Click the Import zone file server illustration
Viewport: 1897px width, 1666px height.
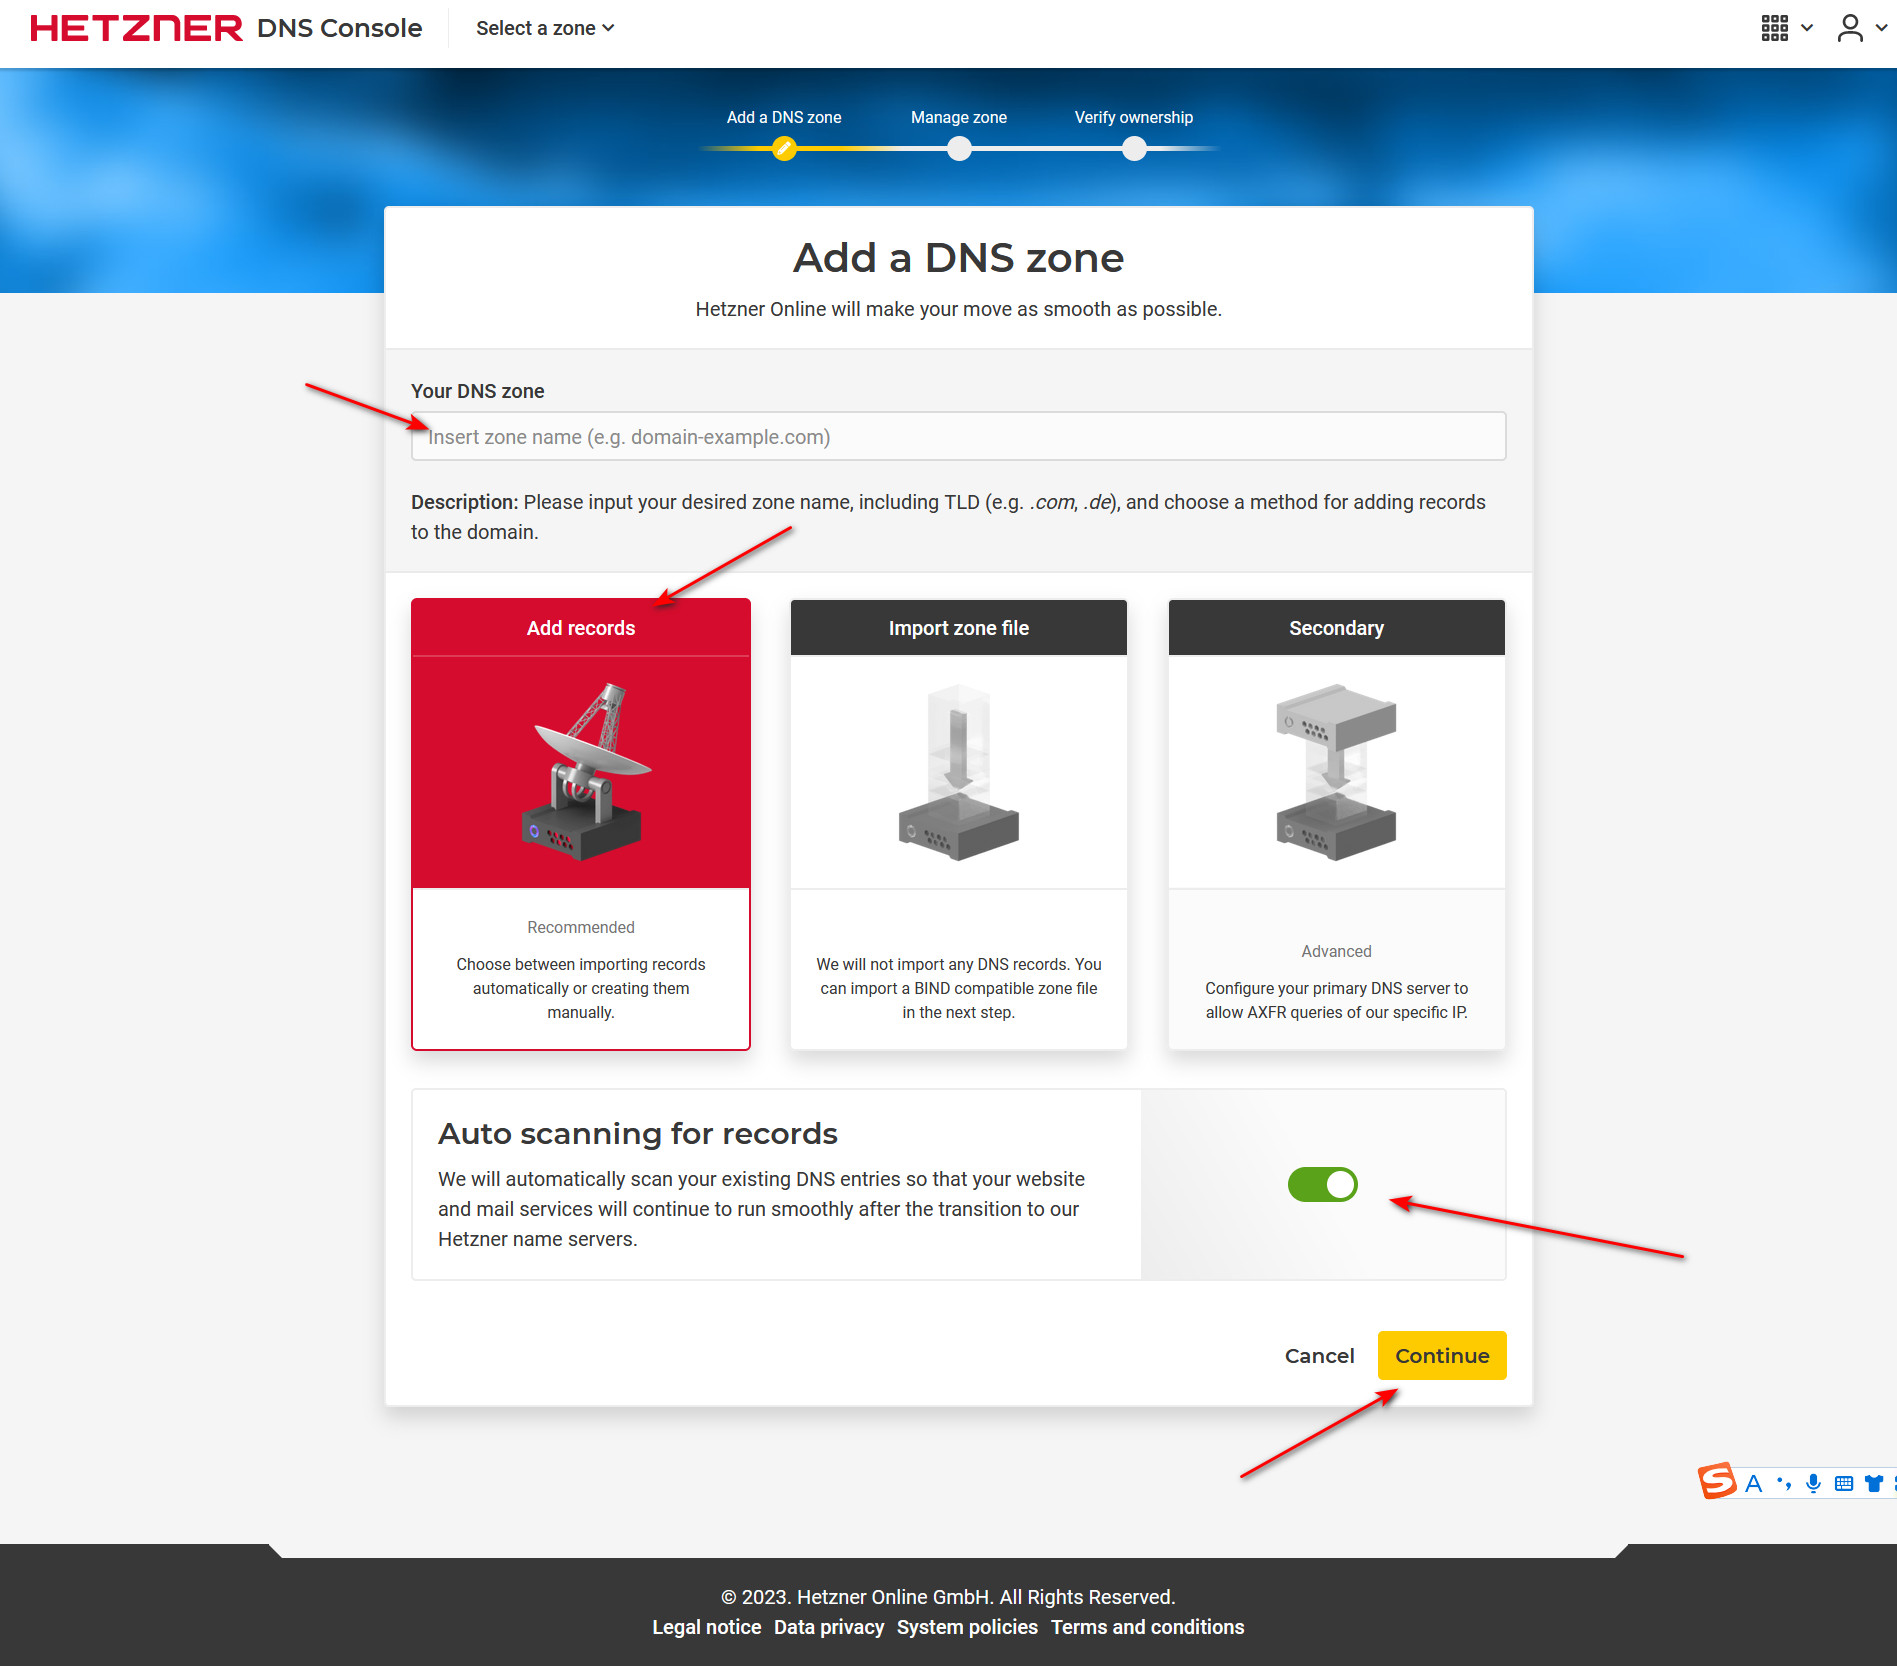958,771
